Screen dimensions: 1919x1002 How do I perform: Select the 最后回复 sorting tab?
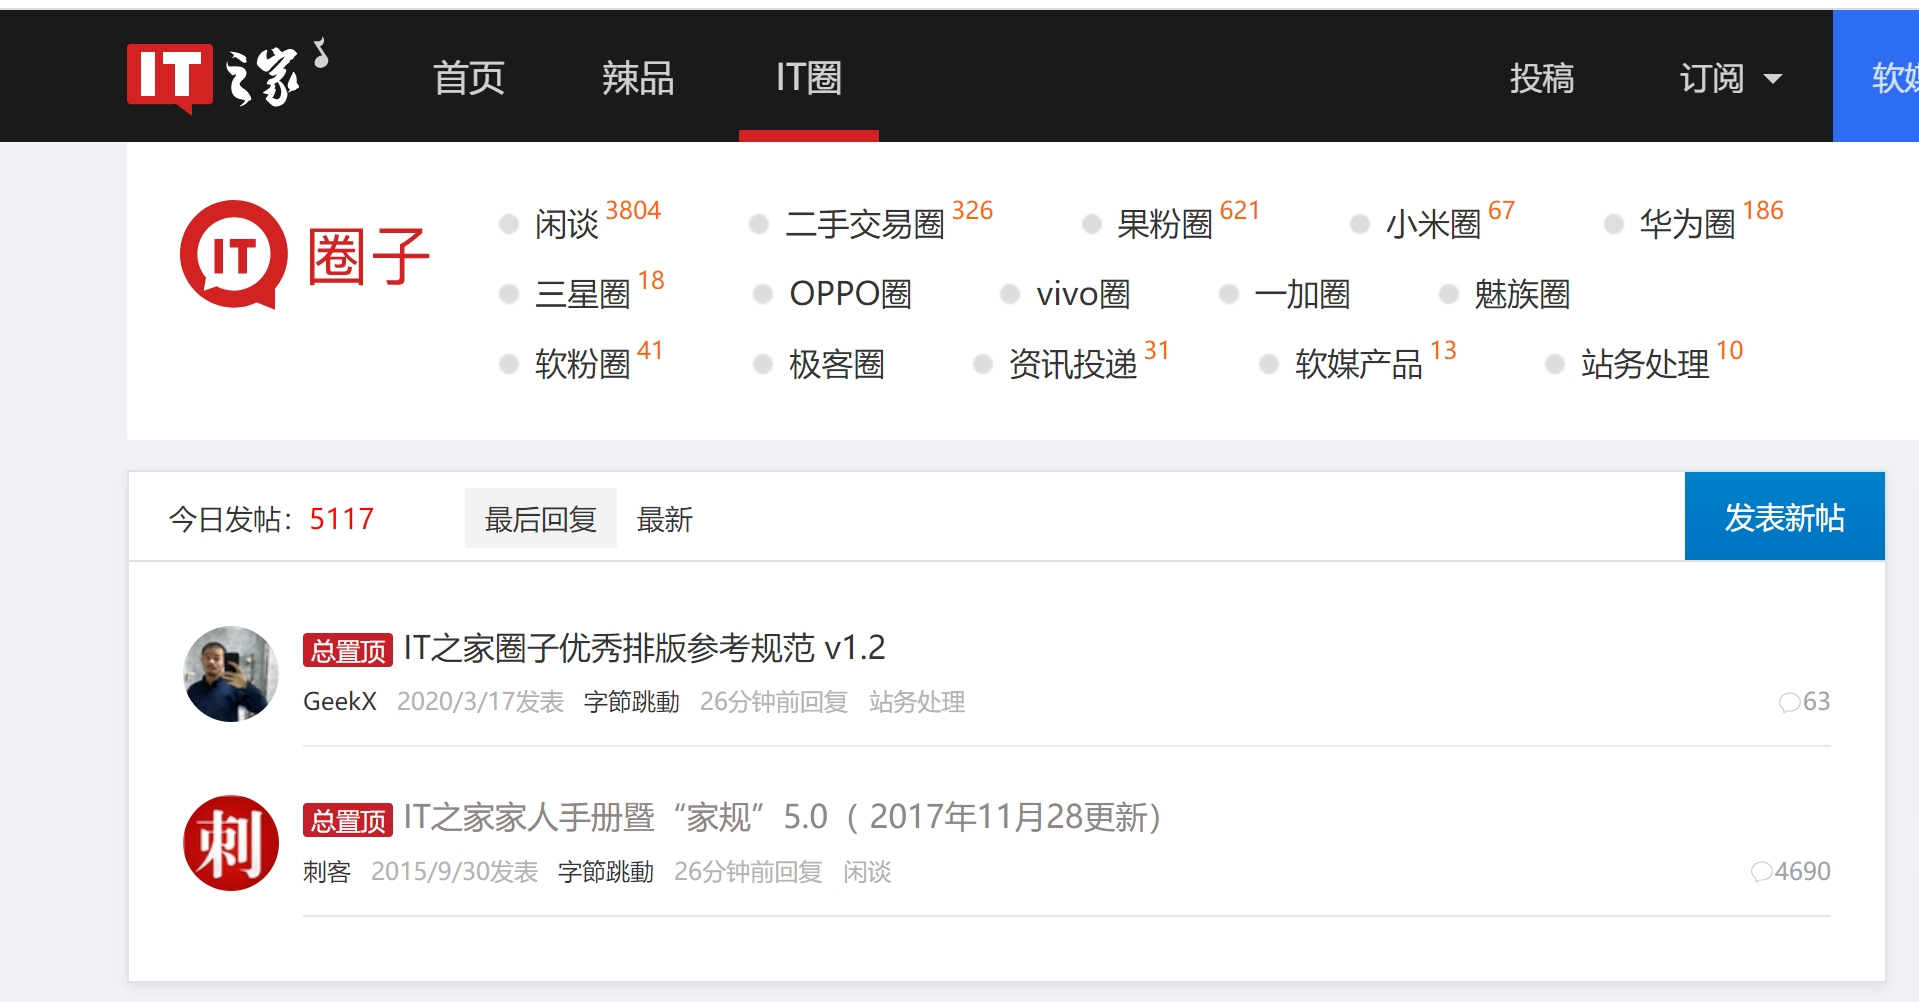pos(540,519)
